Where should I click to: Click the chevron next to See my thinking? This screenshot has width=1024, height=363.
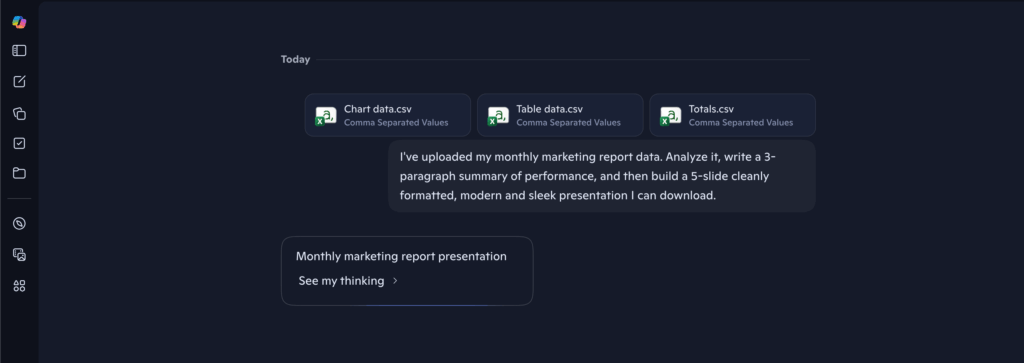pos(395,281)
